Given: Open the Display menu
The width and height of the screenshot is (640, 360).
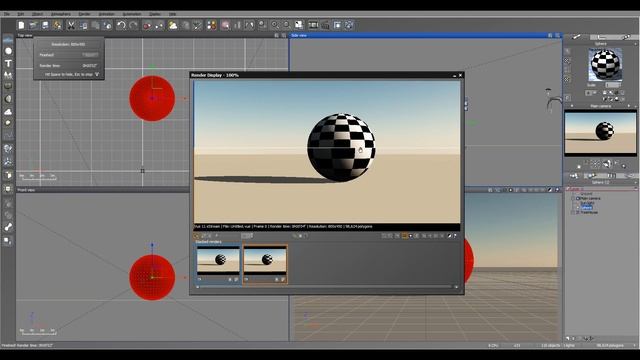Looking at the screenshot, I should tap(155, 14).
